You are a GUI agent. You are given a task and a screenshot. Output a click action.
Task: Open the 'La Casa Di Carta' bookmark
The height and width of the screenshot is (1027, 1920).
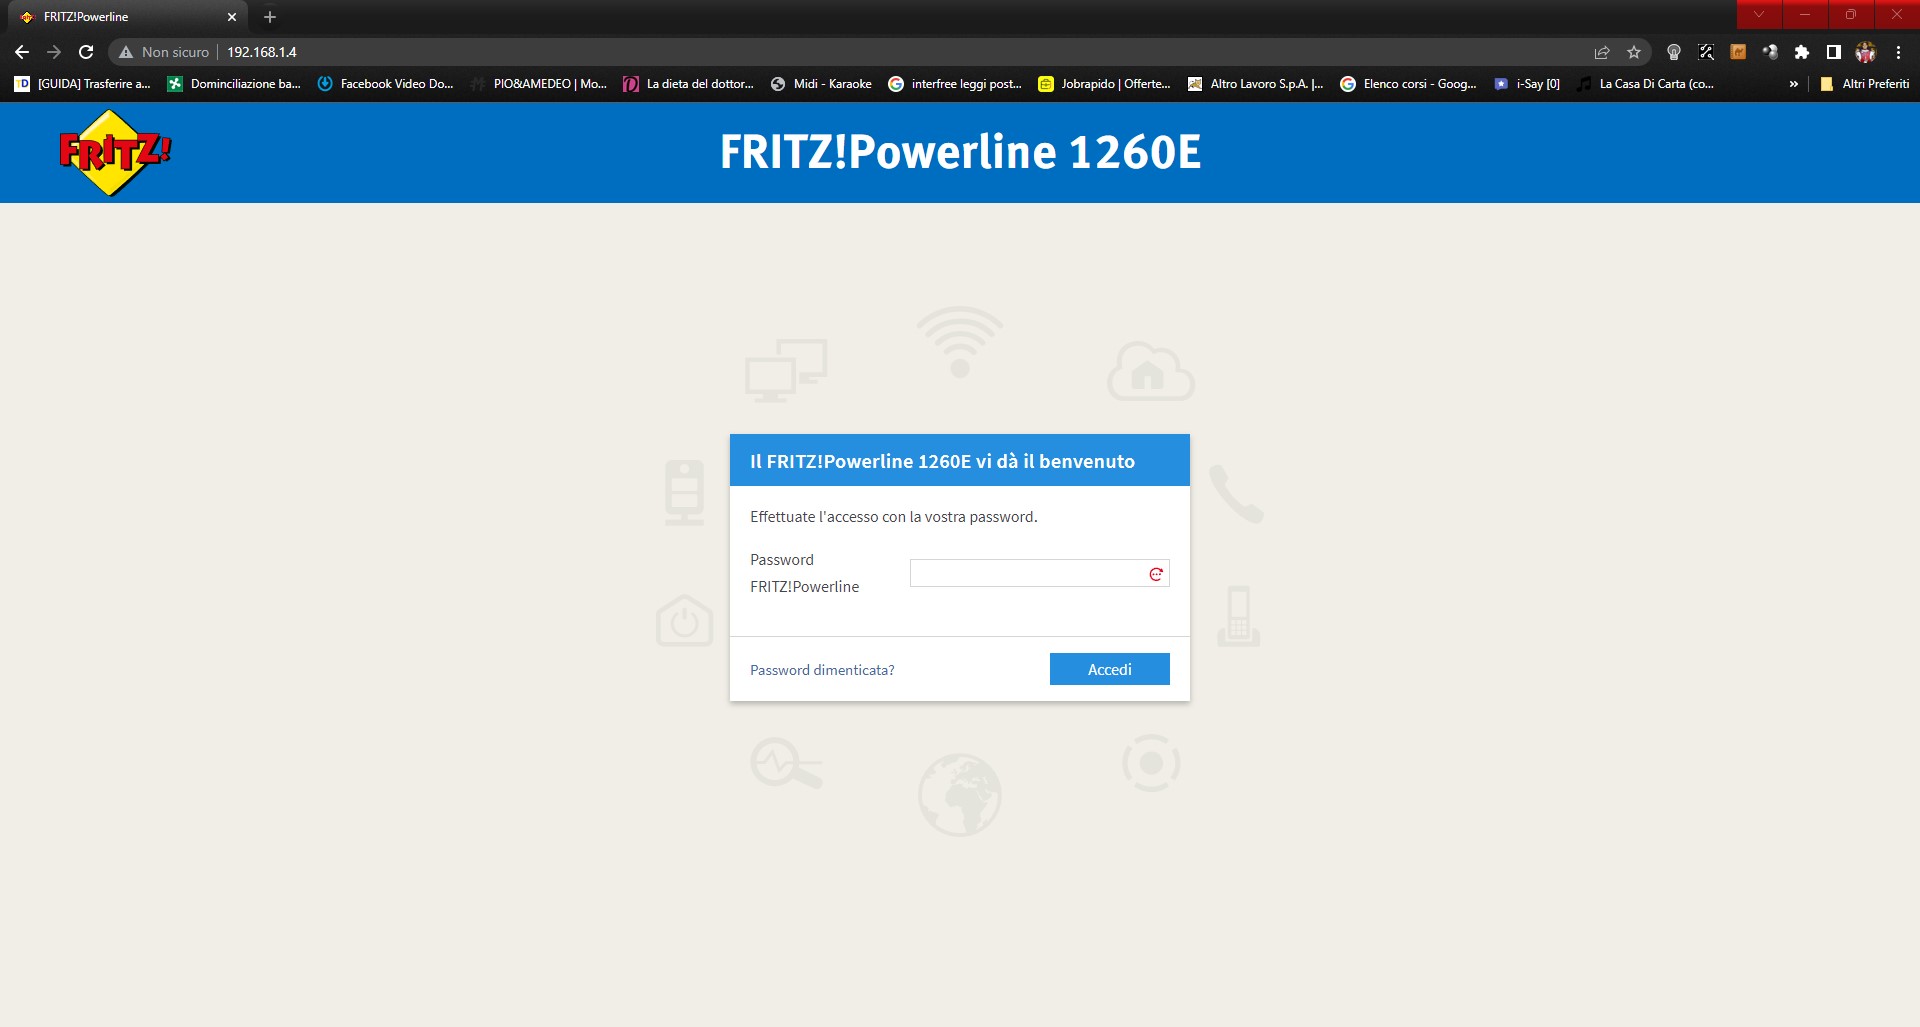(x=1645, y=84)
